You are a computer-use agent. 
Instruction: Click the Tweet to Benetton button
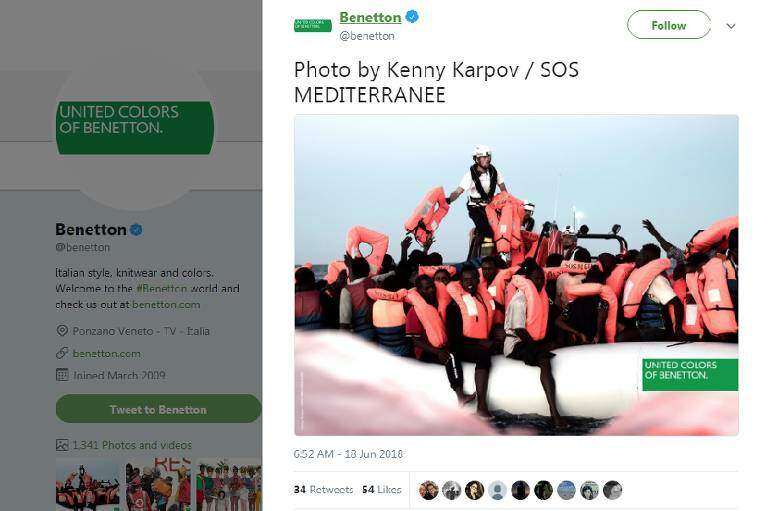click(158, 409)
